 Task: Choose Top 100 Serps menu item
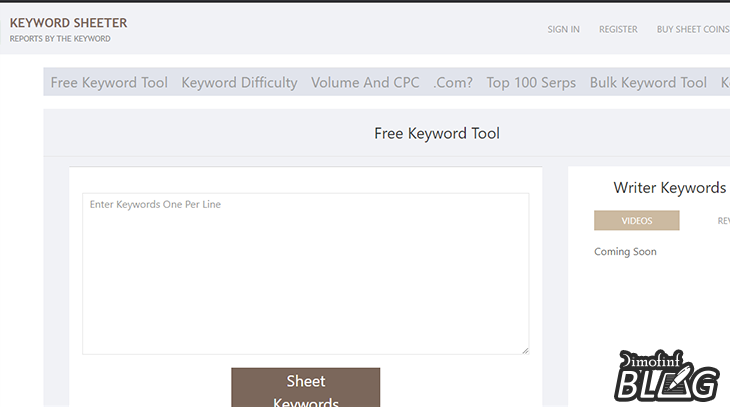point(531,82)
